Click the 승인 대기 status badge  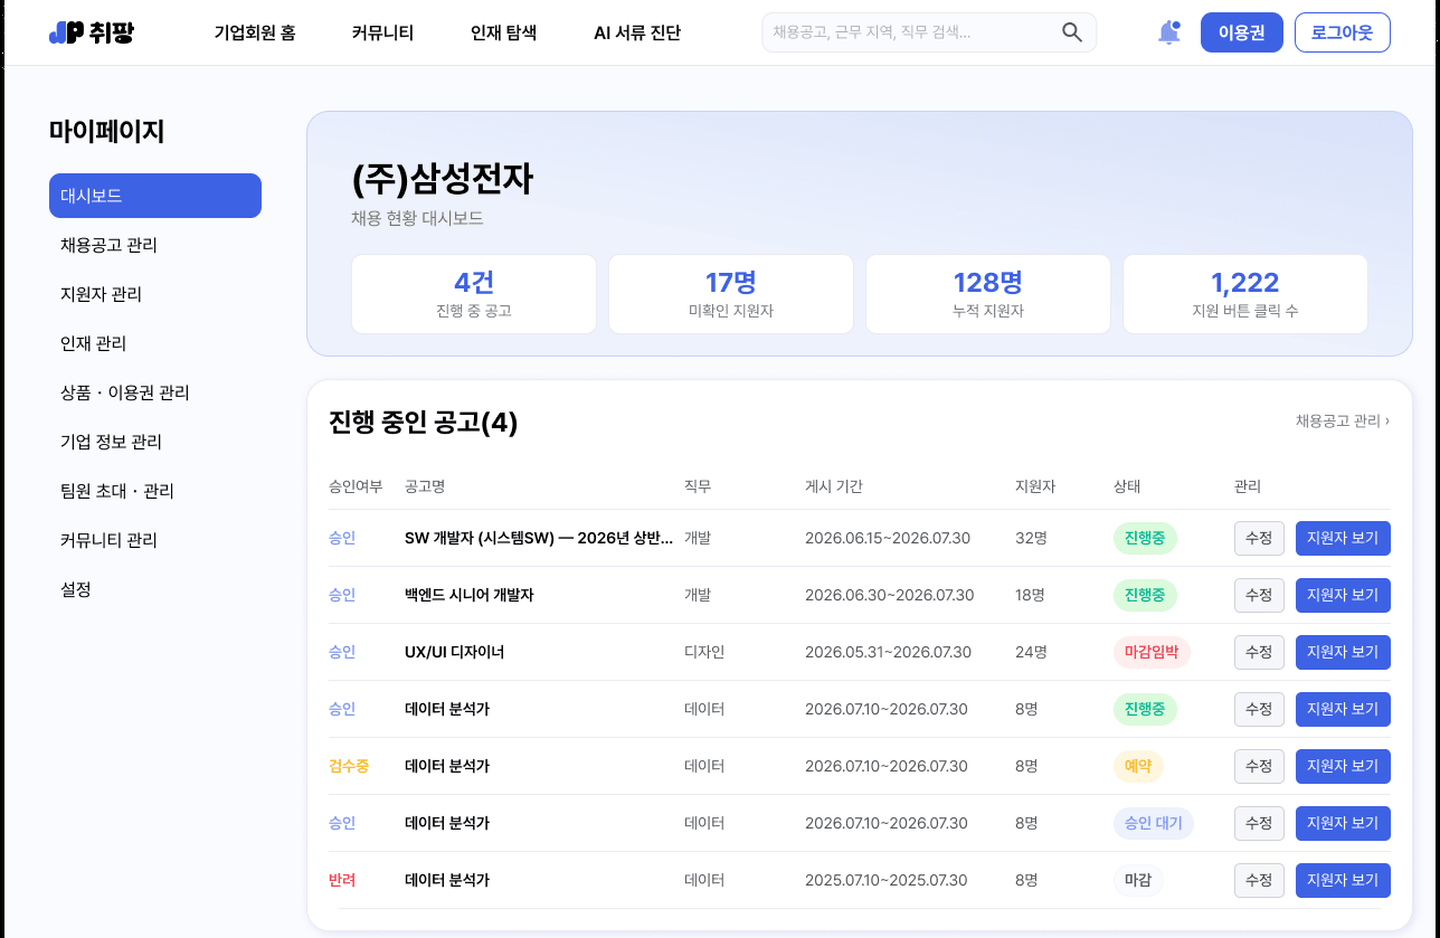1153,823
